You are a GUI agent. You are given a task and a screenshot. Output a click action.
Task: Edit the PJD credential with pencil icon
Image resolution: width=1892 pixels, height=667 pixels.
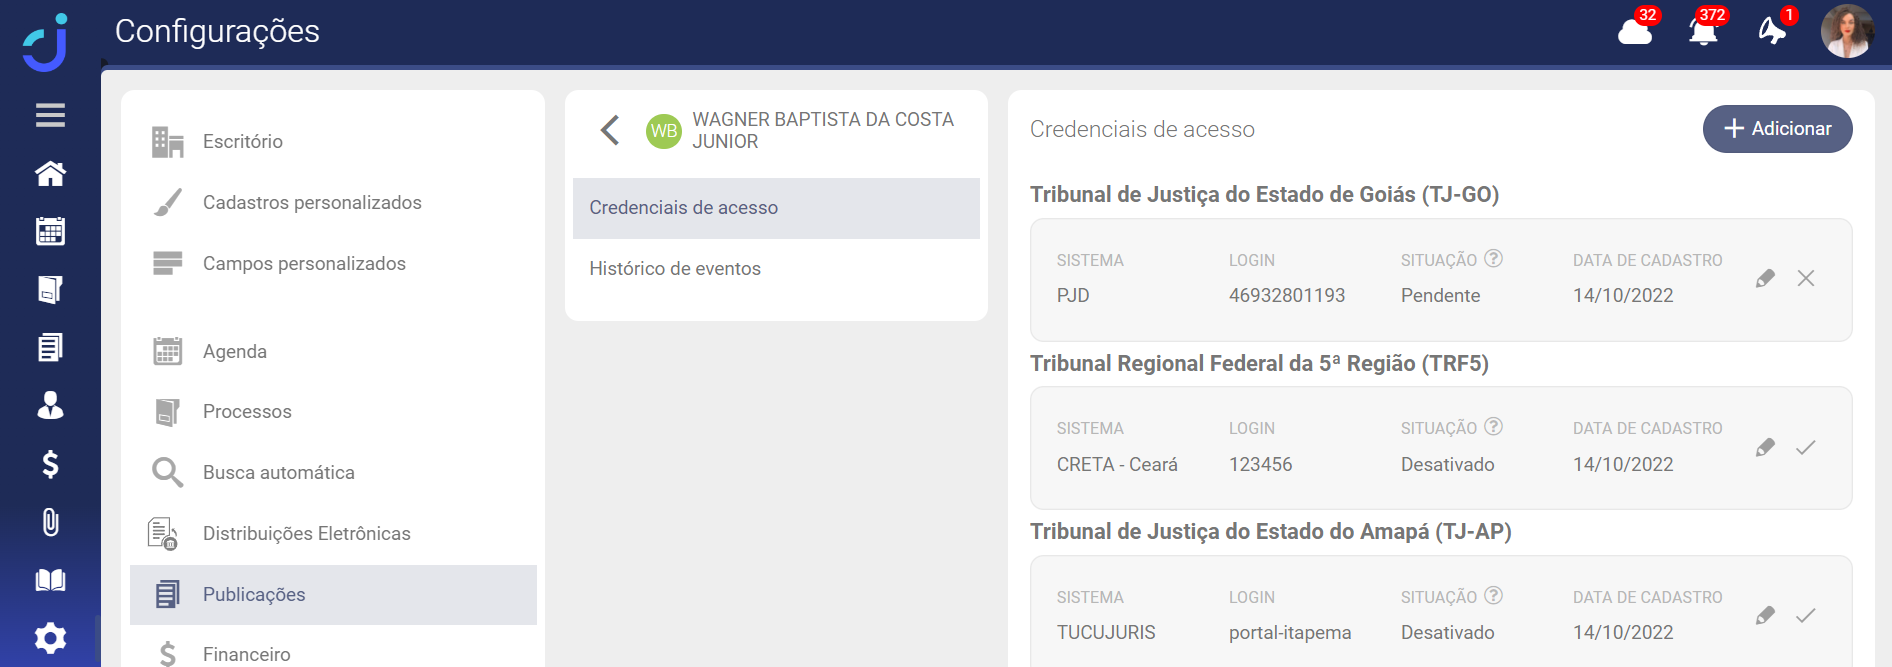pyautogui.click(x=1765, y=279)
